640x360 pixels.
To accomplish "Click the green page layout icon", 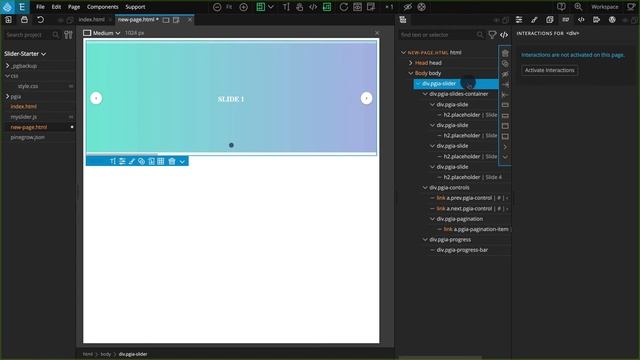I will coord(260,7).
